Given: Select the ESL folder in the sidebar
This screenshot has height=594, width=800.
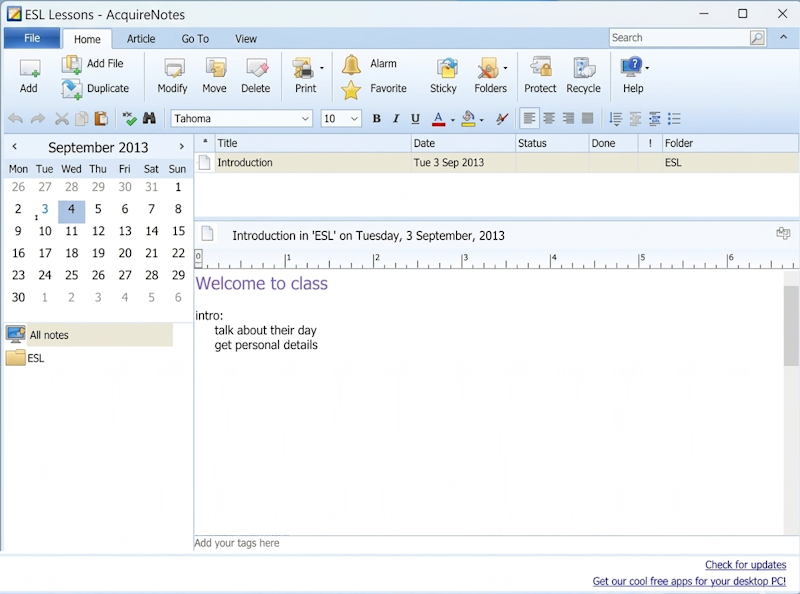Looking at the screenshot, I should pos(35,358).
